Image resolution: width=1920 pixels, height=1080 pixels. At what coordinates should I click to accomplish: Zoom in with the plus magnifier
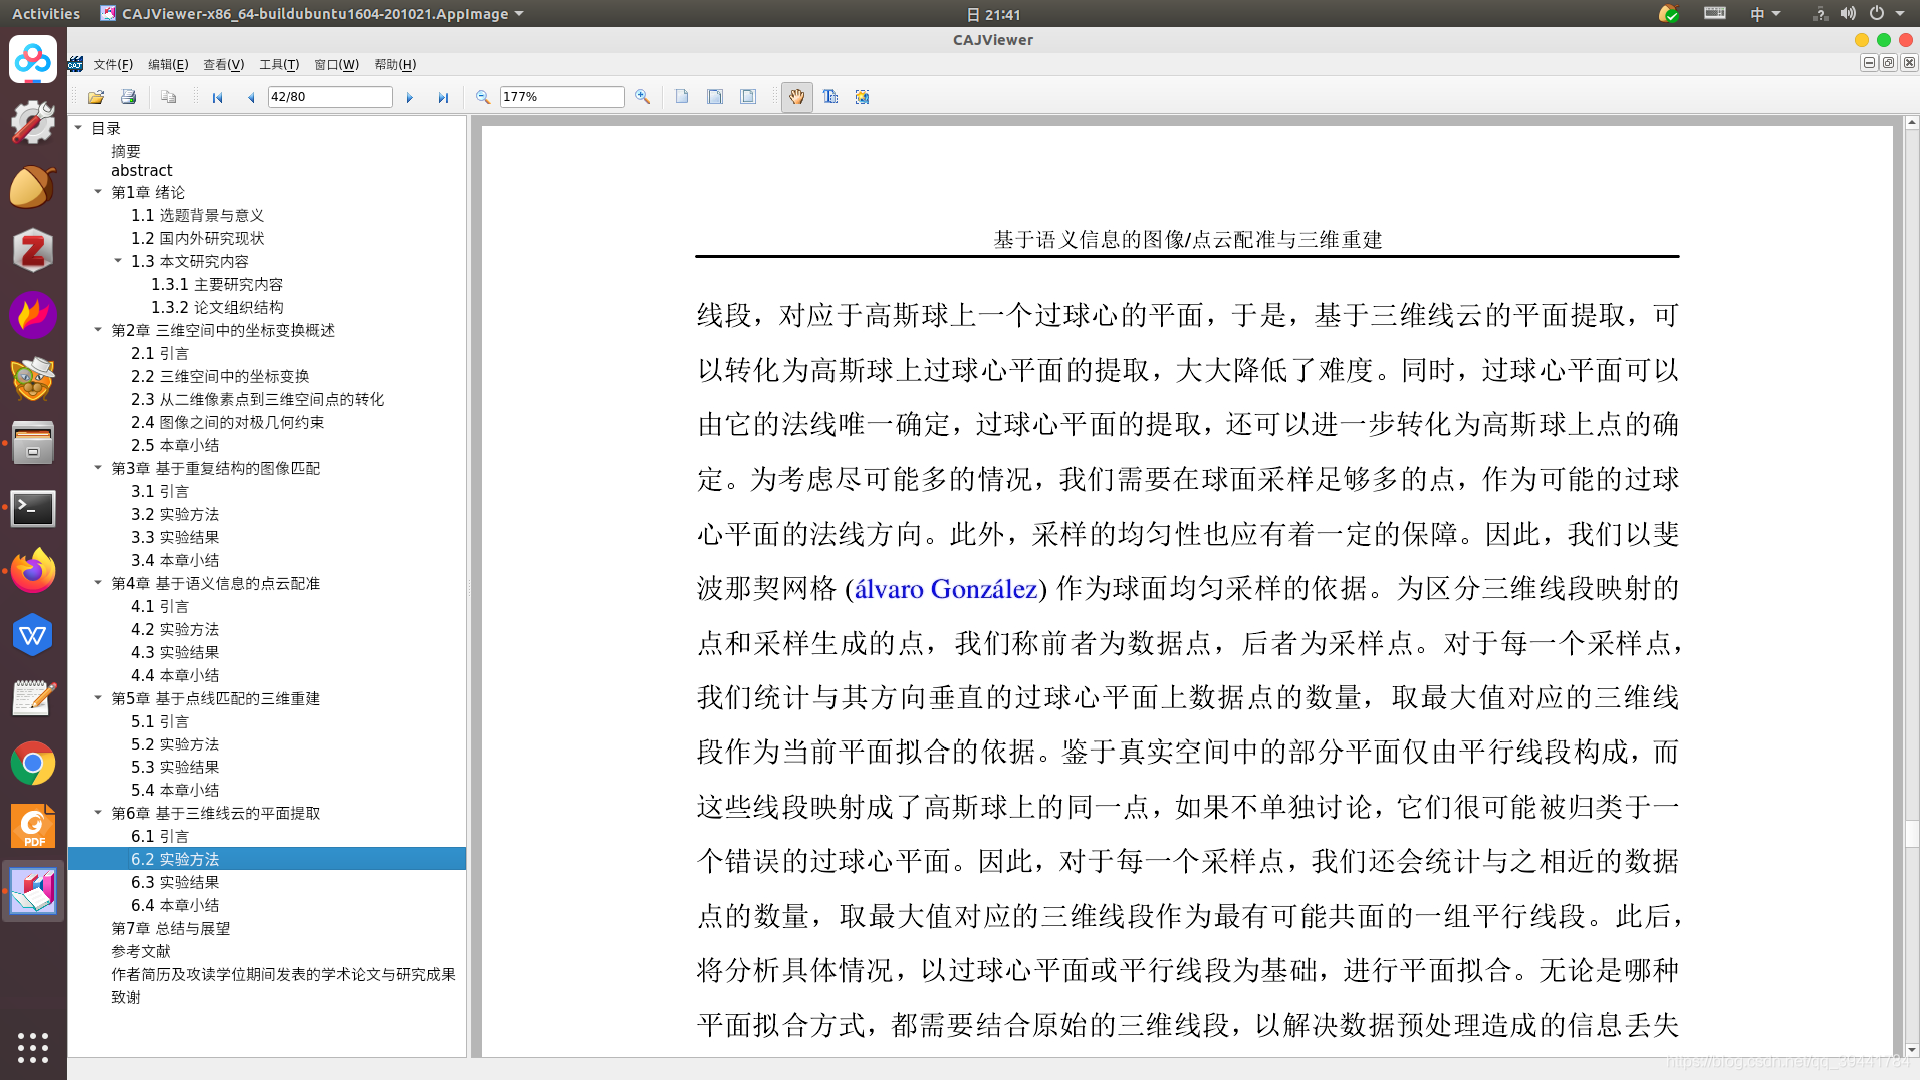pos(642,97)
